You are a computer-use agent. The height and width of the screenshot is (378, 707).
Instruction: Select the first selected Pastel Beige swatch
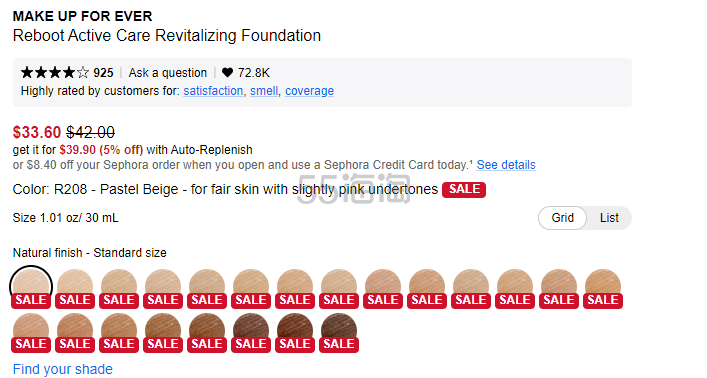(31, 287)
